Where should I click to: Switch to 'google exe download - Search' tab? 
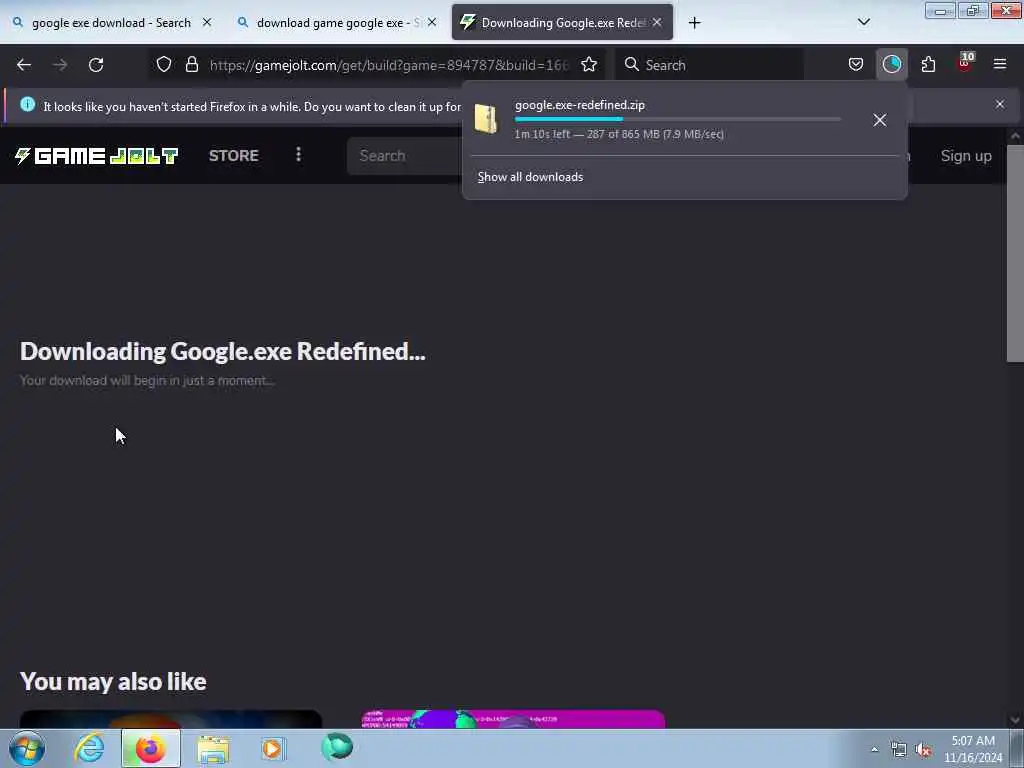(111, 23)
